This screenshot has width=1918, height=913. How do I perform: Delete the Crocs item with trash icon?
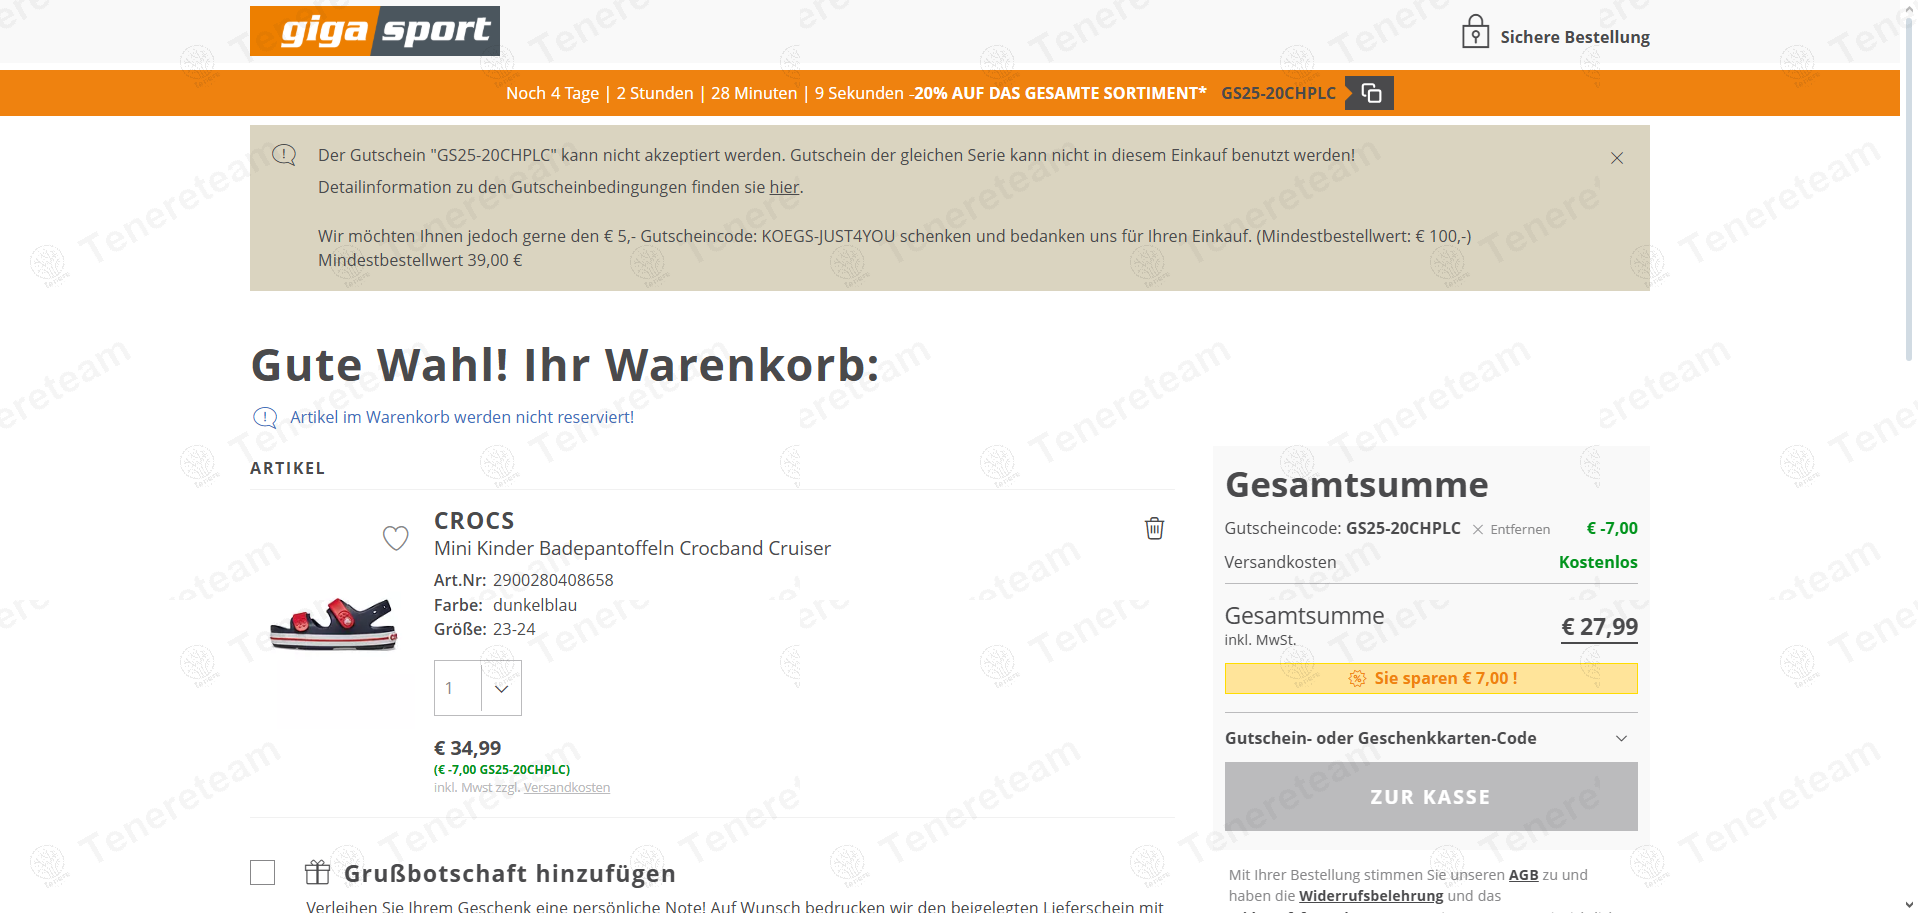click(x=1154, y=528)
